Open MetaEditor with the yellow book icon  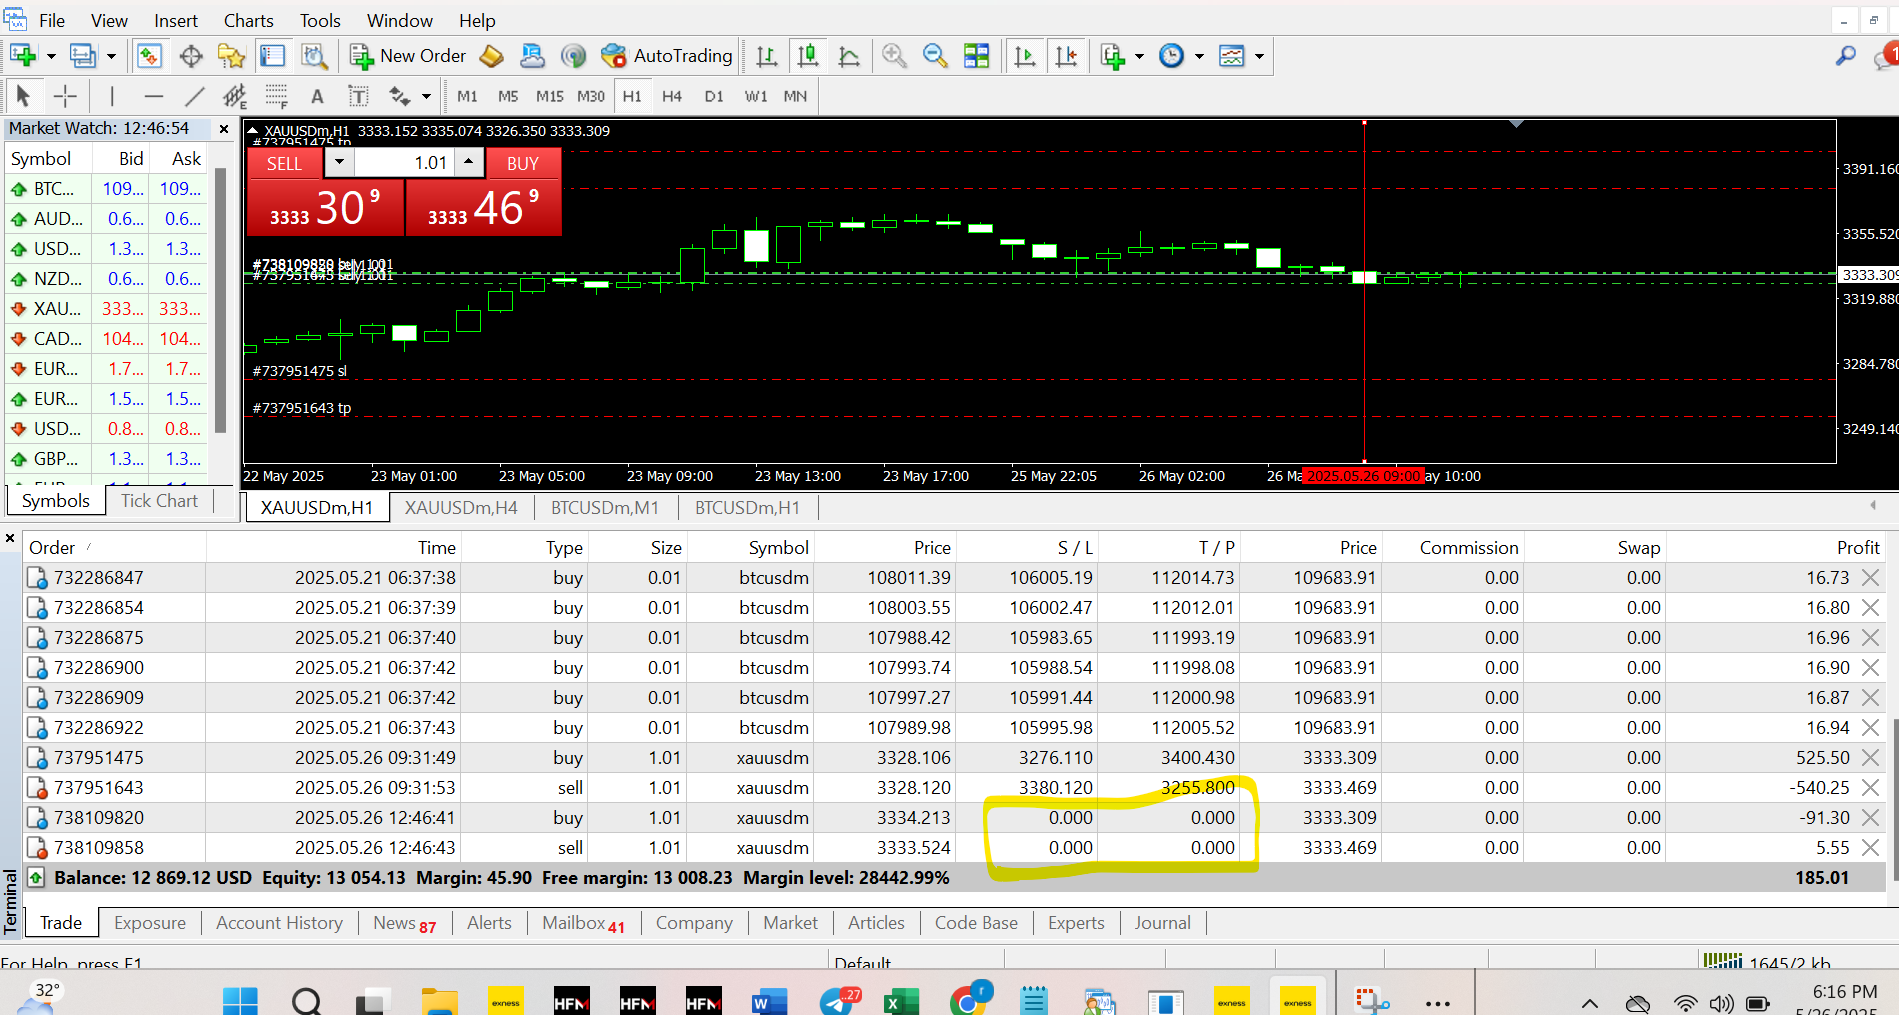pos(492,56)
